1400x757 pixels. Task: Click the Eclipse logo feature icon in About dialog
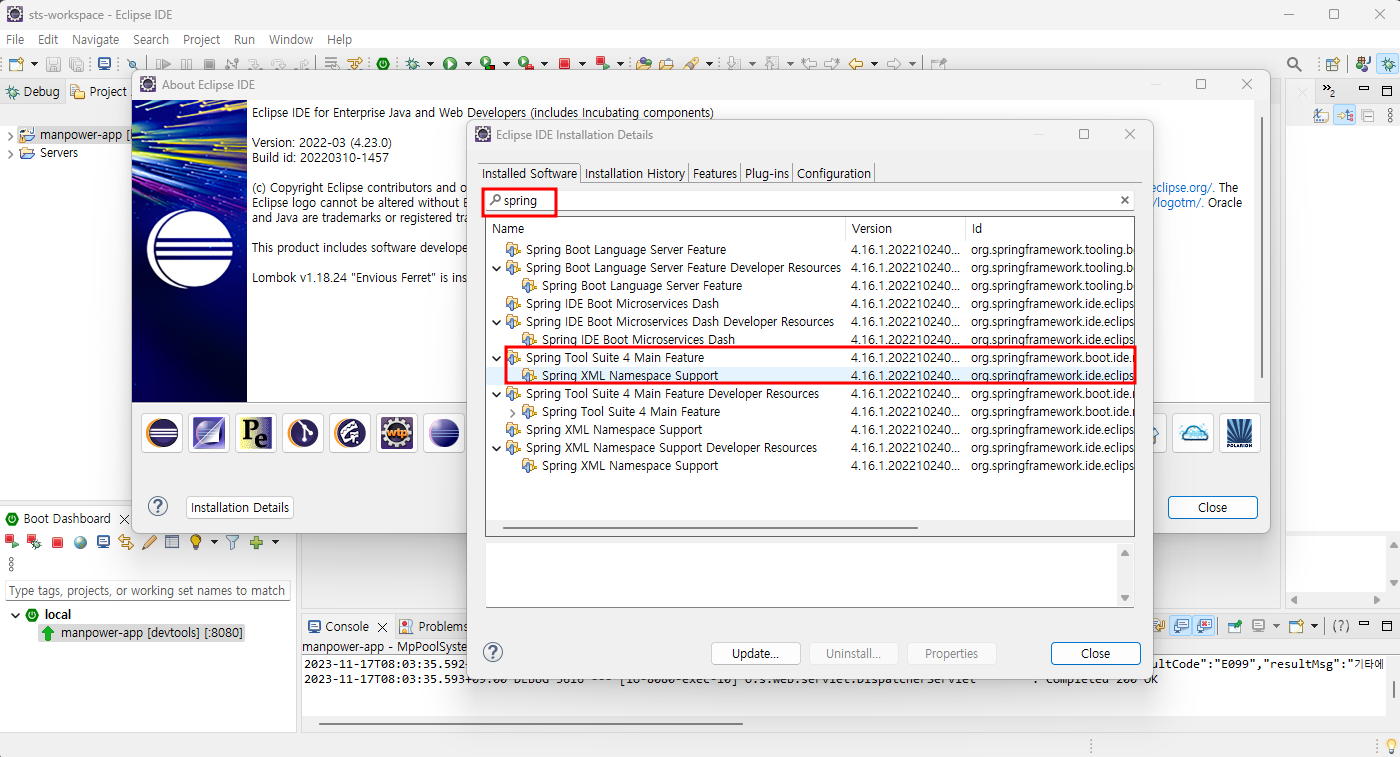coord(162,433)
